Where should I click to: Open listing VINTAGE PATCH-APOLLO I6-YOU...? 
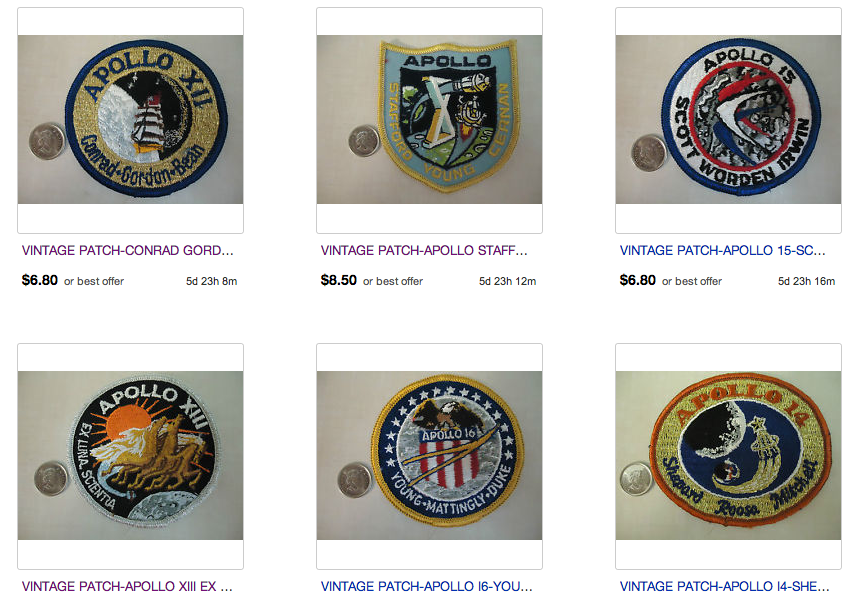[426, 587]
